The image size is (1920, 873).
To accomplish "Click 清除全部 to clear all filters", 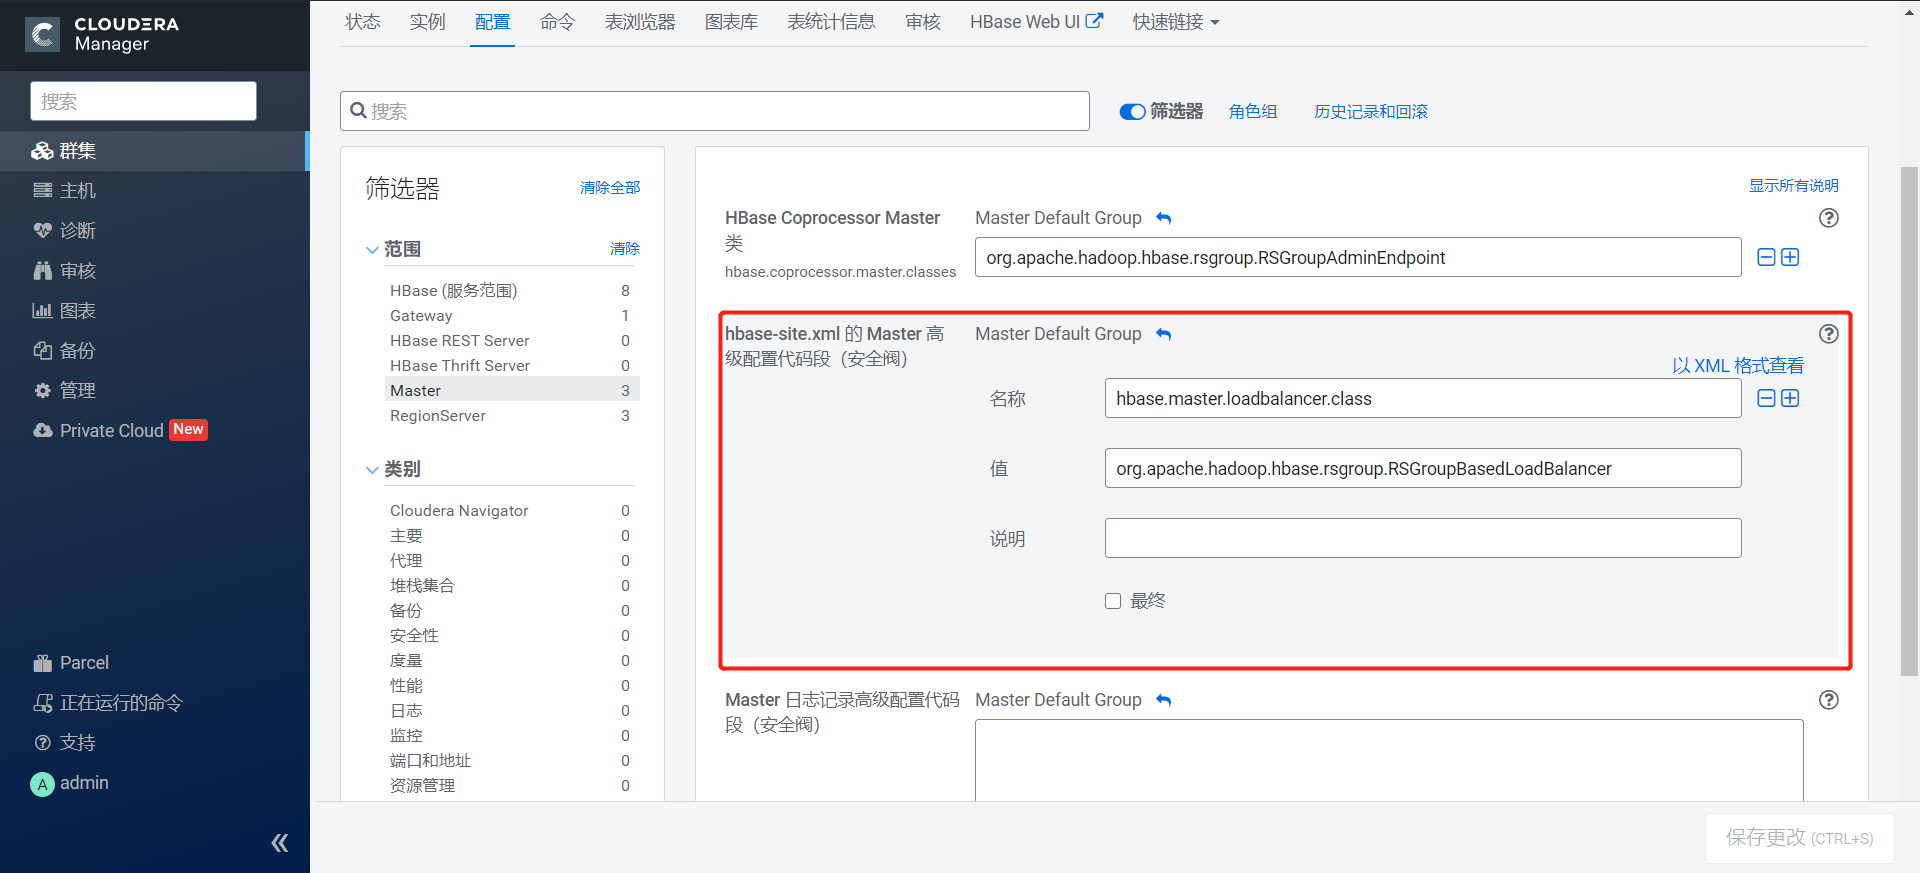I will pyautogui.click(x=610, y=188).
